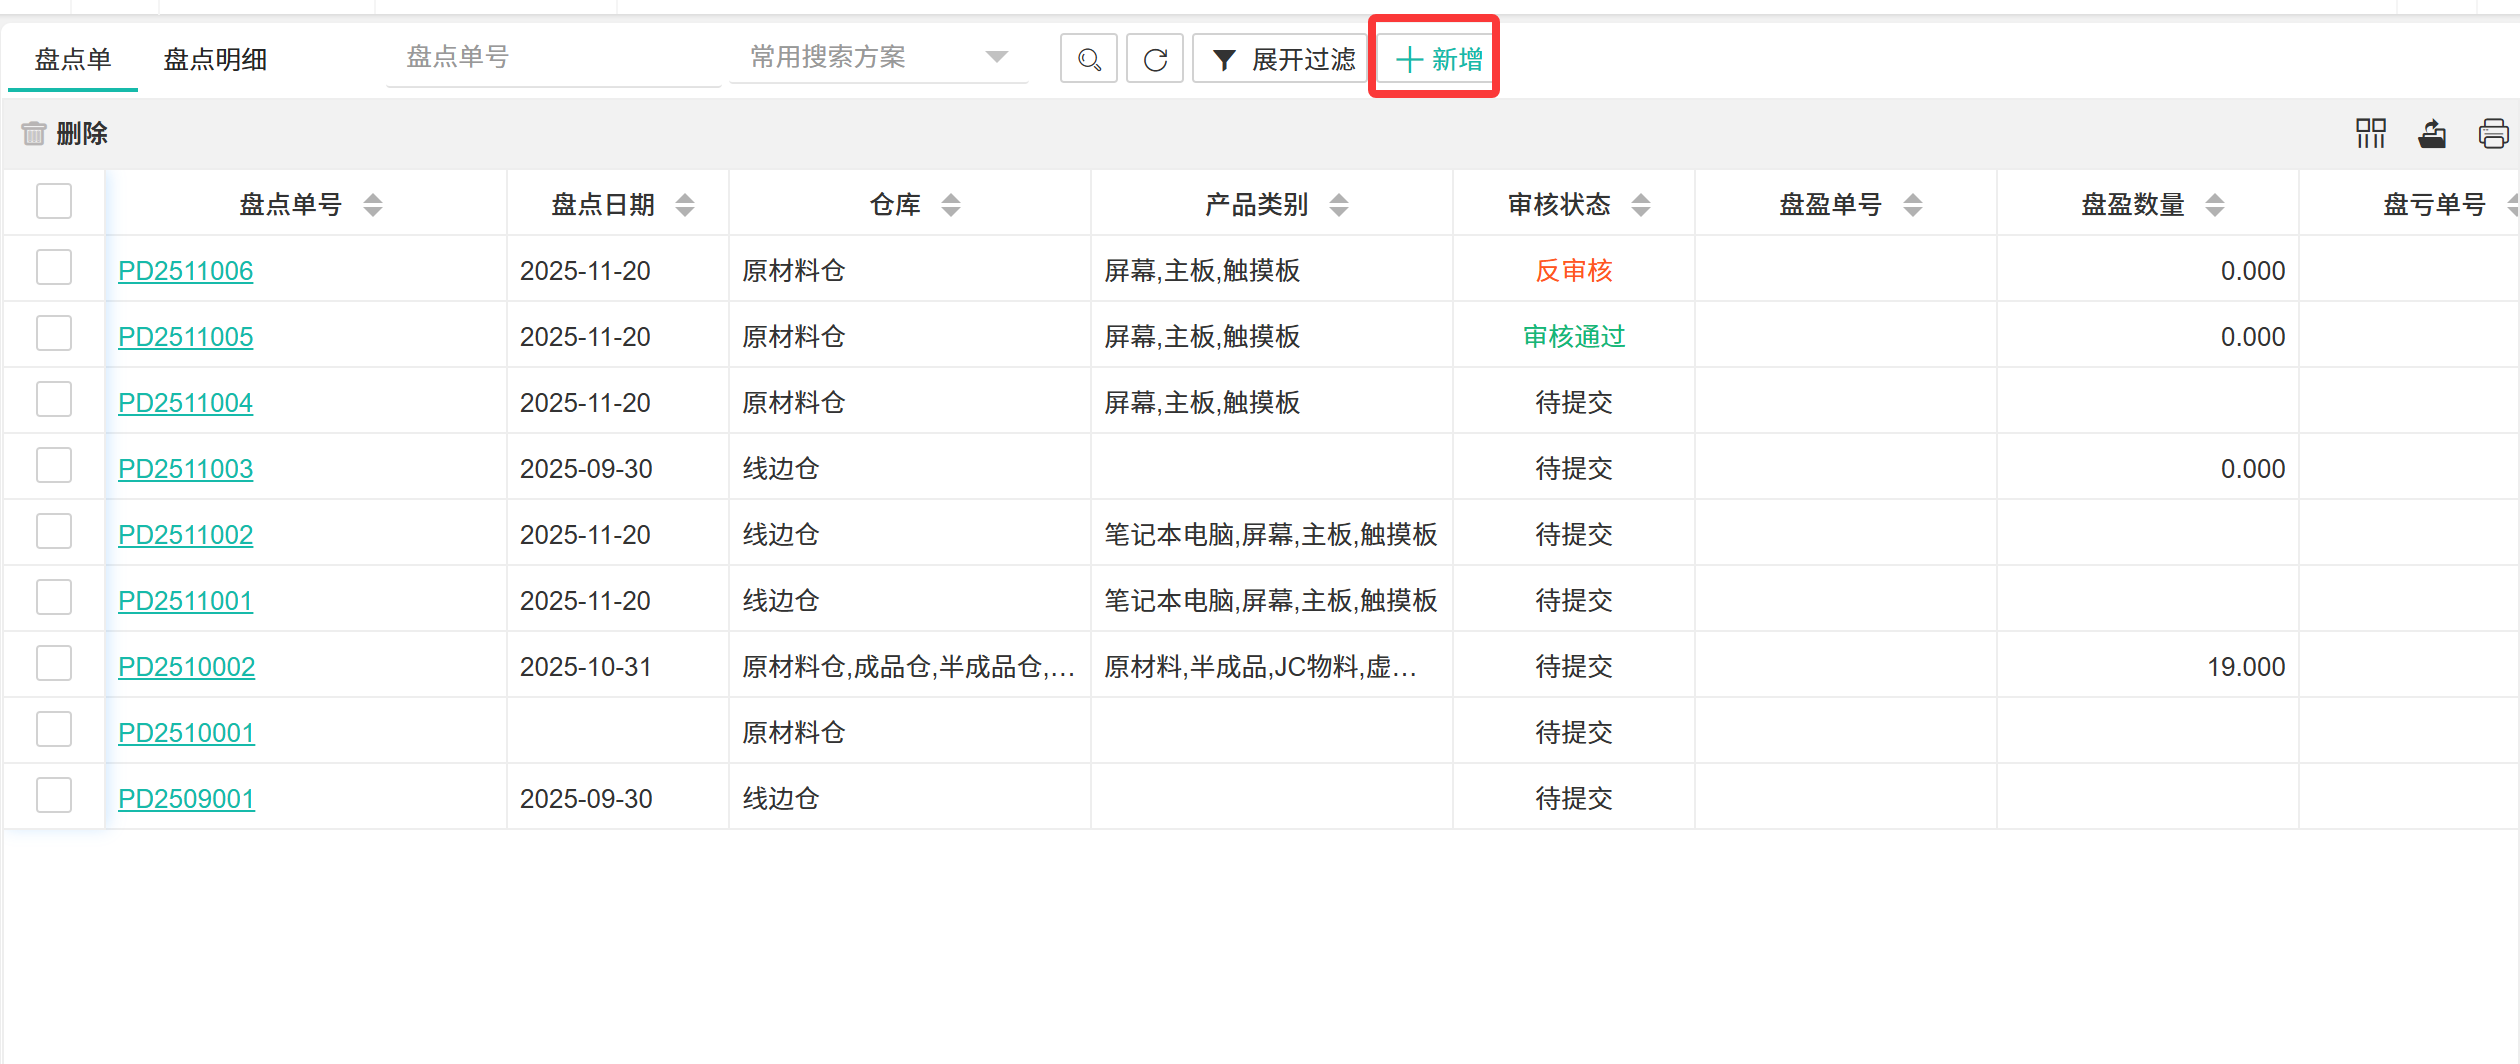The width and height of the screenshot is (2520, 1064).
Task: Toggle the select-all header checkbox
Action: [54, 201]
